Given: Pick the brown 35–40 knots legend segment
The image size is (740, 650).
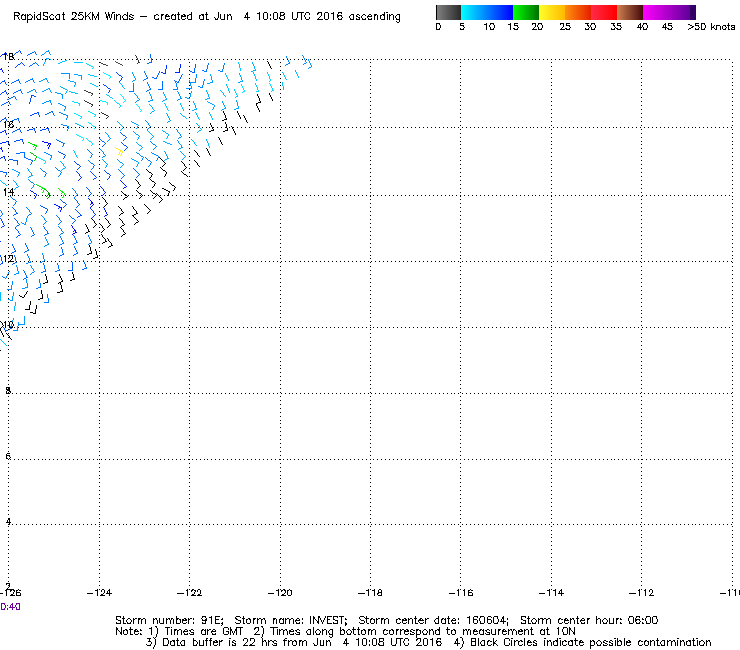Looking at the screenshot, I should 630,12.
